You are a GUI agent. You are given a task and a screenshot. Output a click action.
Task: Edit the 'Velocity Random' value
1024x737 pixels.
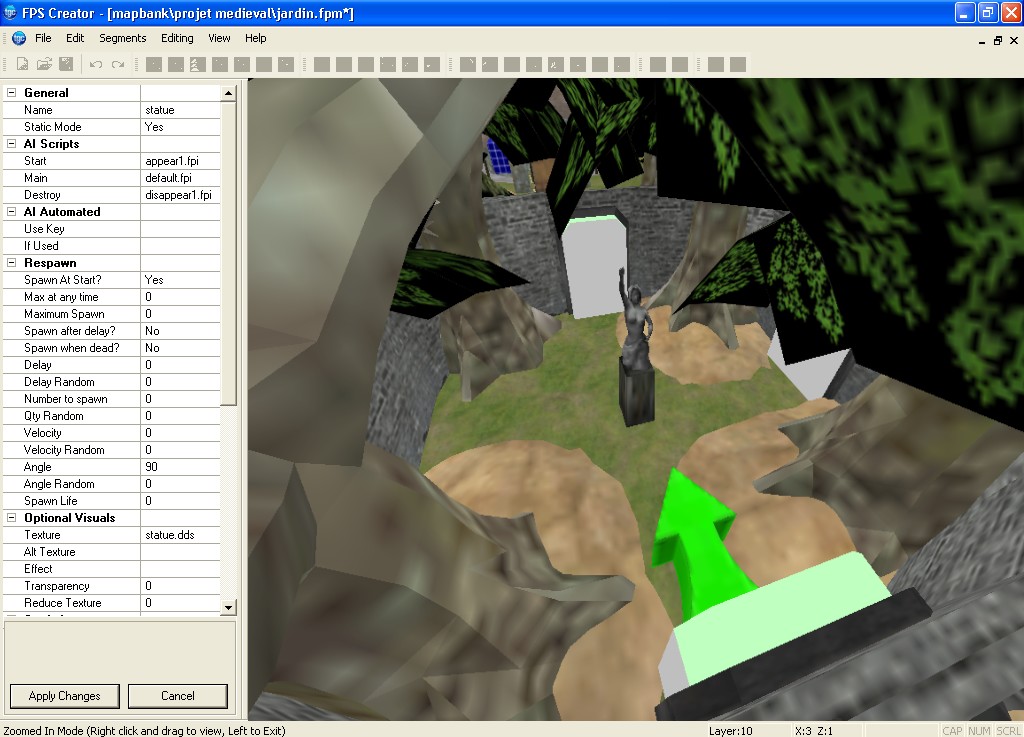[x=180, y=450]
